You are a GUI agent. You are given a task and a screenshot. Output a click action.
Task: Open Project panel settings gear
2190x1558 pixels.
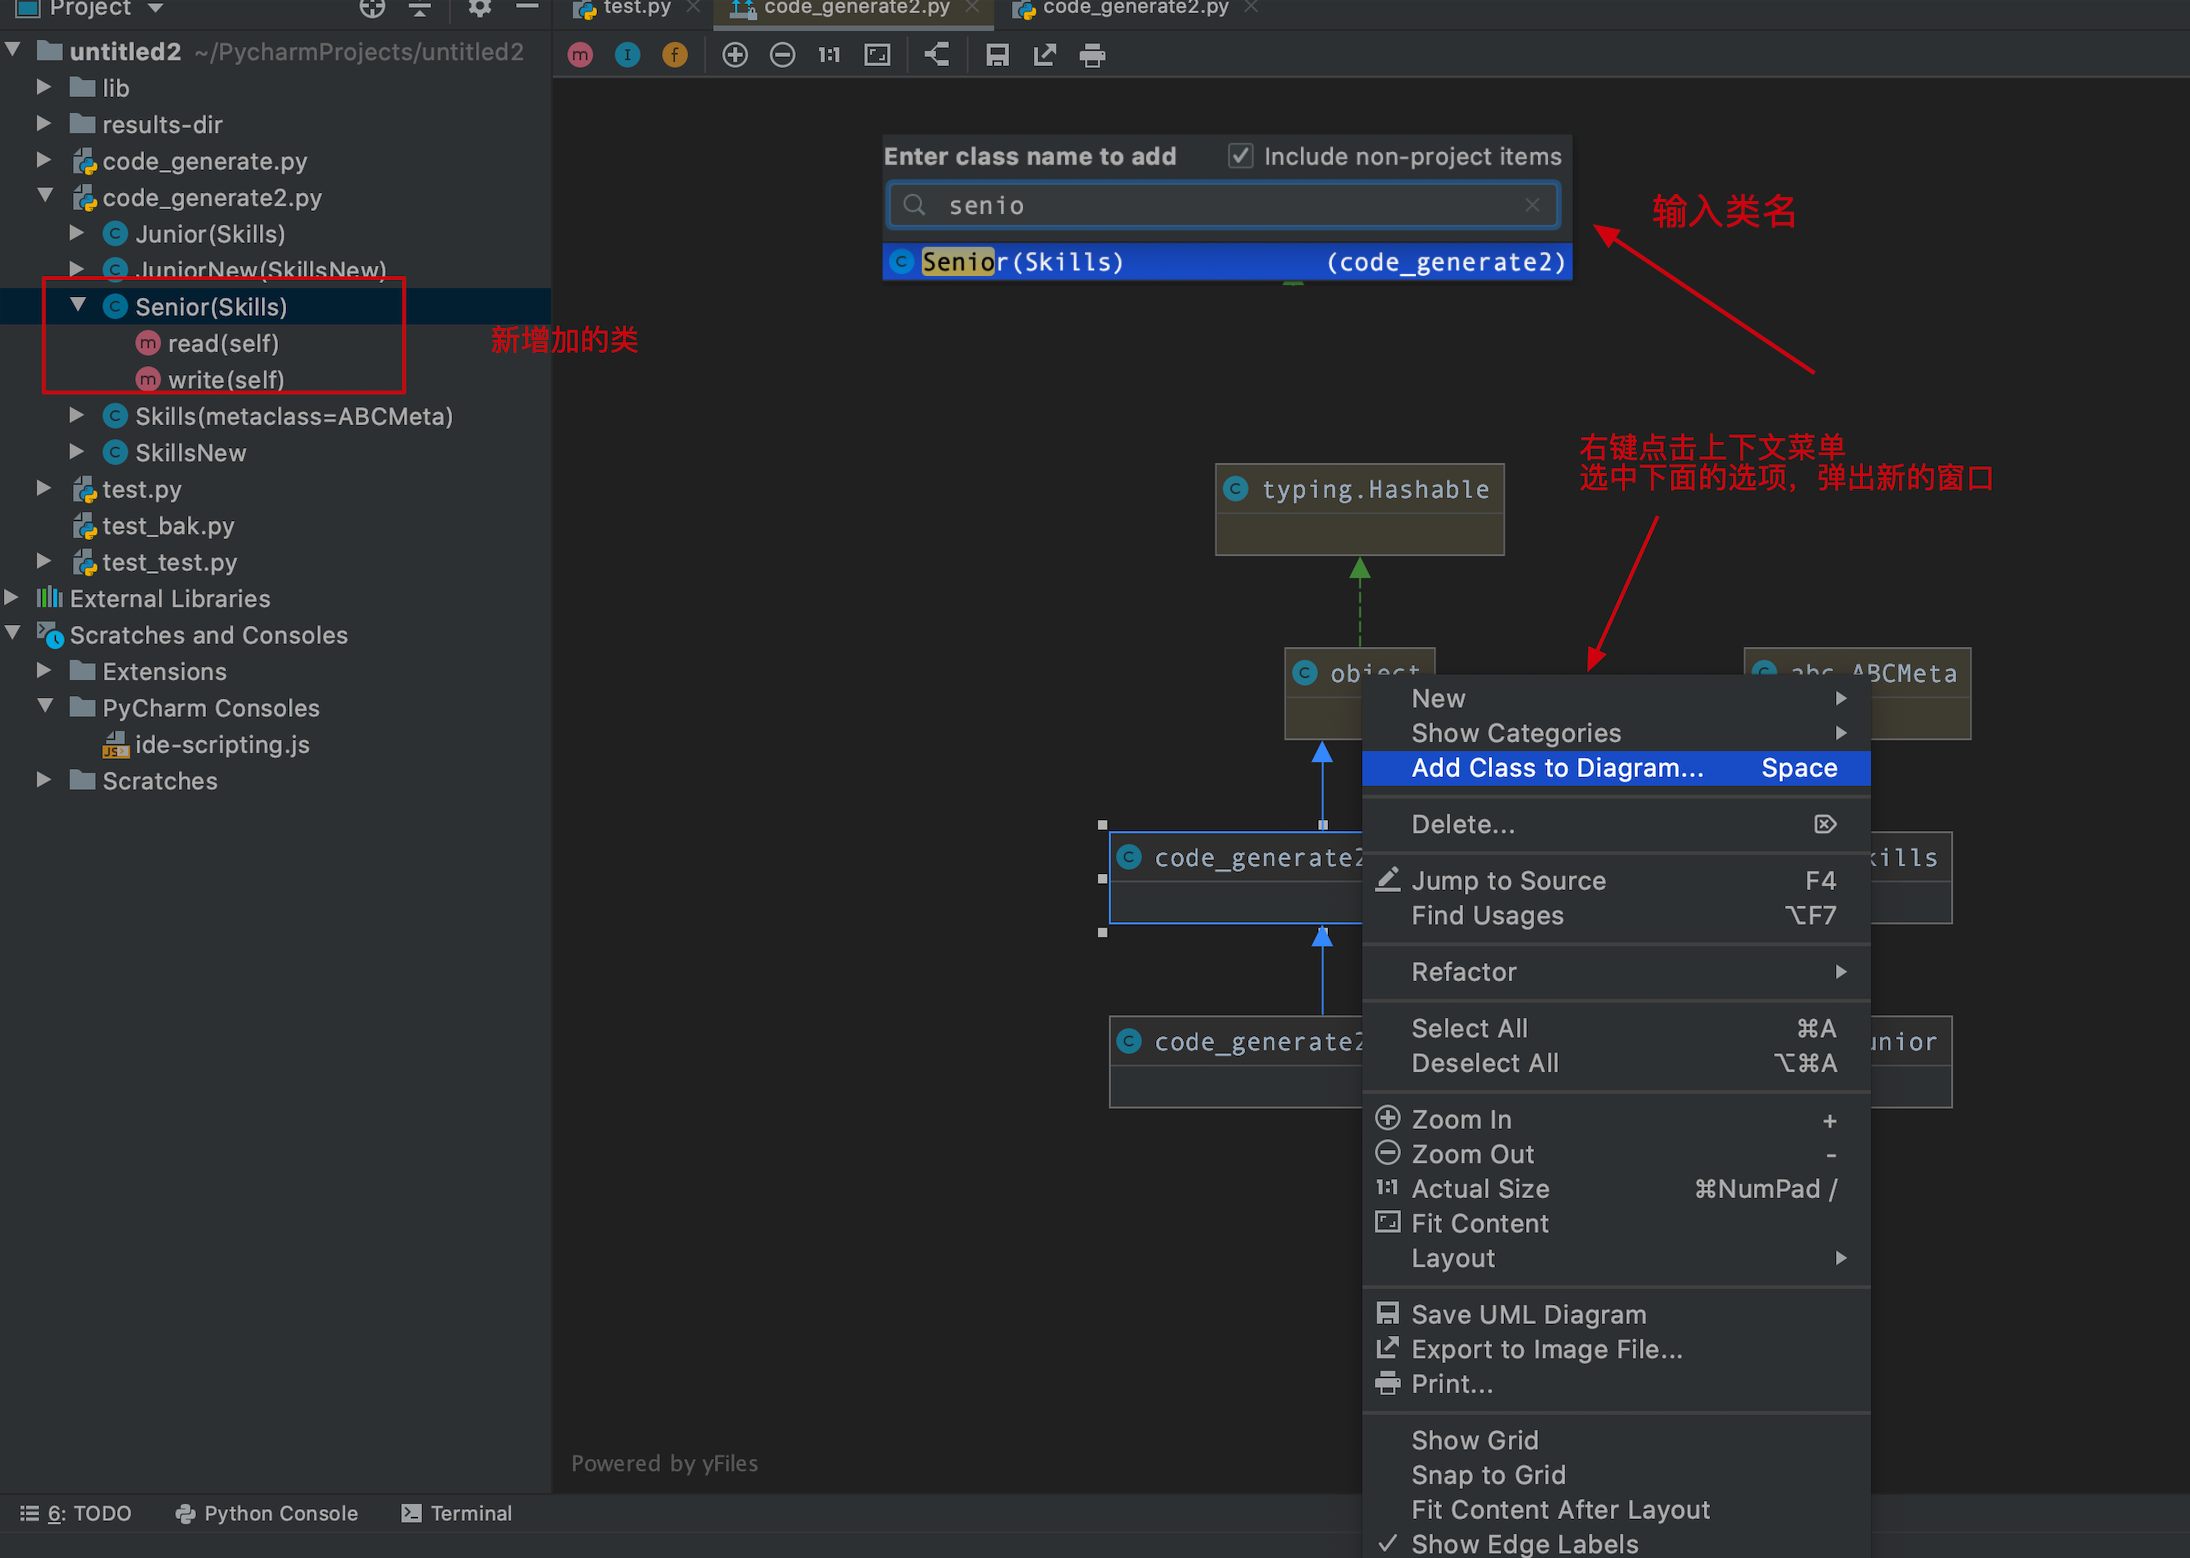(480, 8)
